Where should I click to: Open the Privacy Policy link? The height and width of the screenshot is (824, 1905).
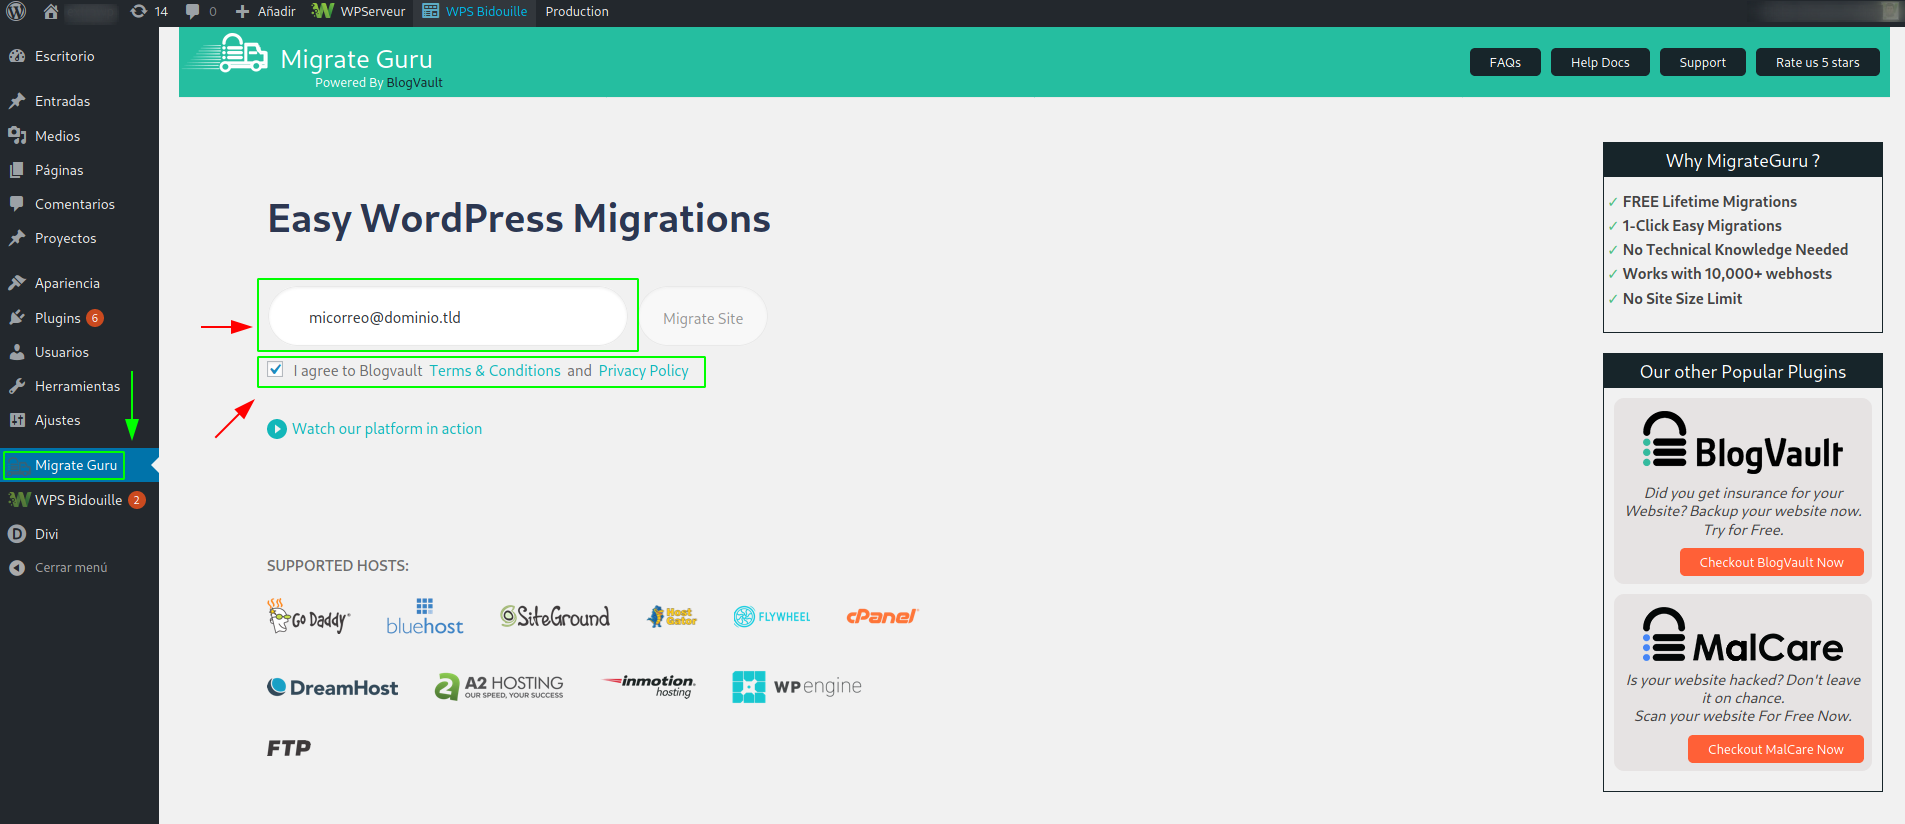tap(643, 371)
